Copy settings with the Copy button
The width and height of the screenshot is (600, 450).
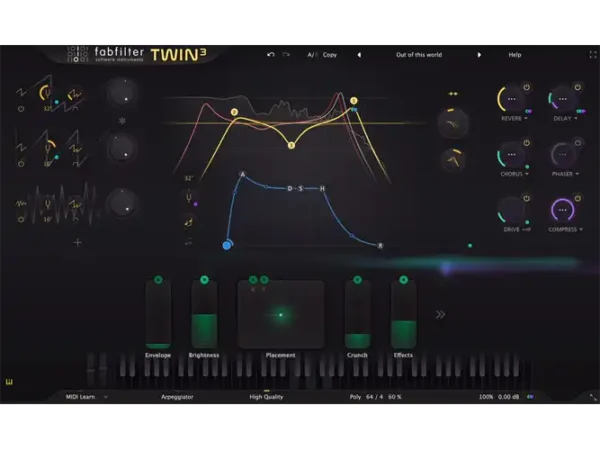(329, 55)
